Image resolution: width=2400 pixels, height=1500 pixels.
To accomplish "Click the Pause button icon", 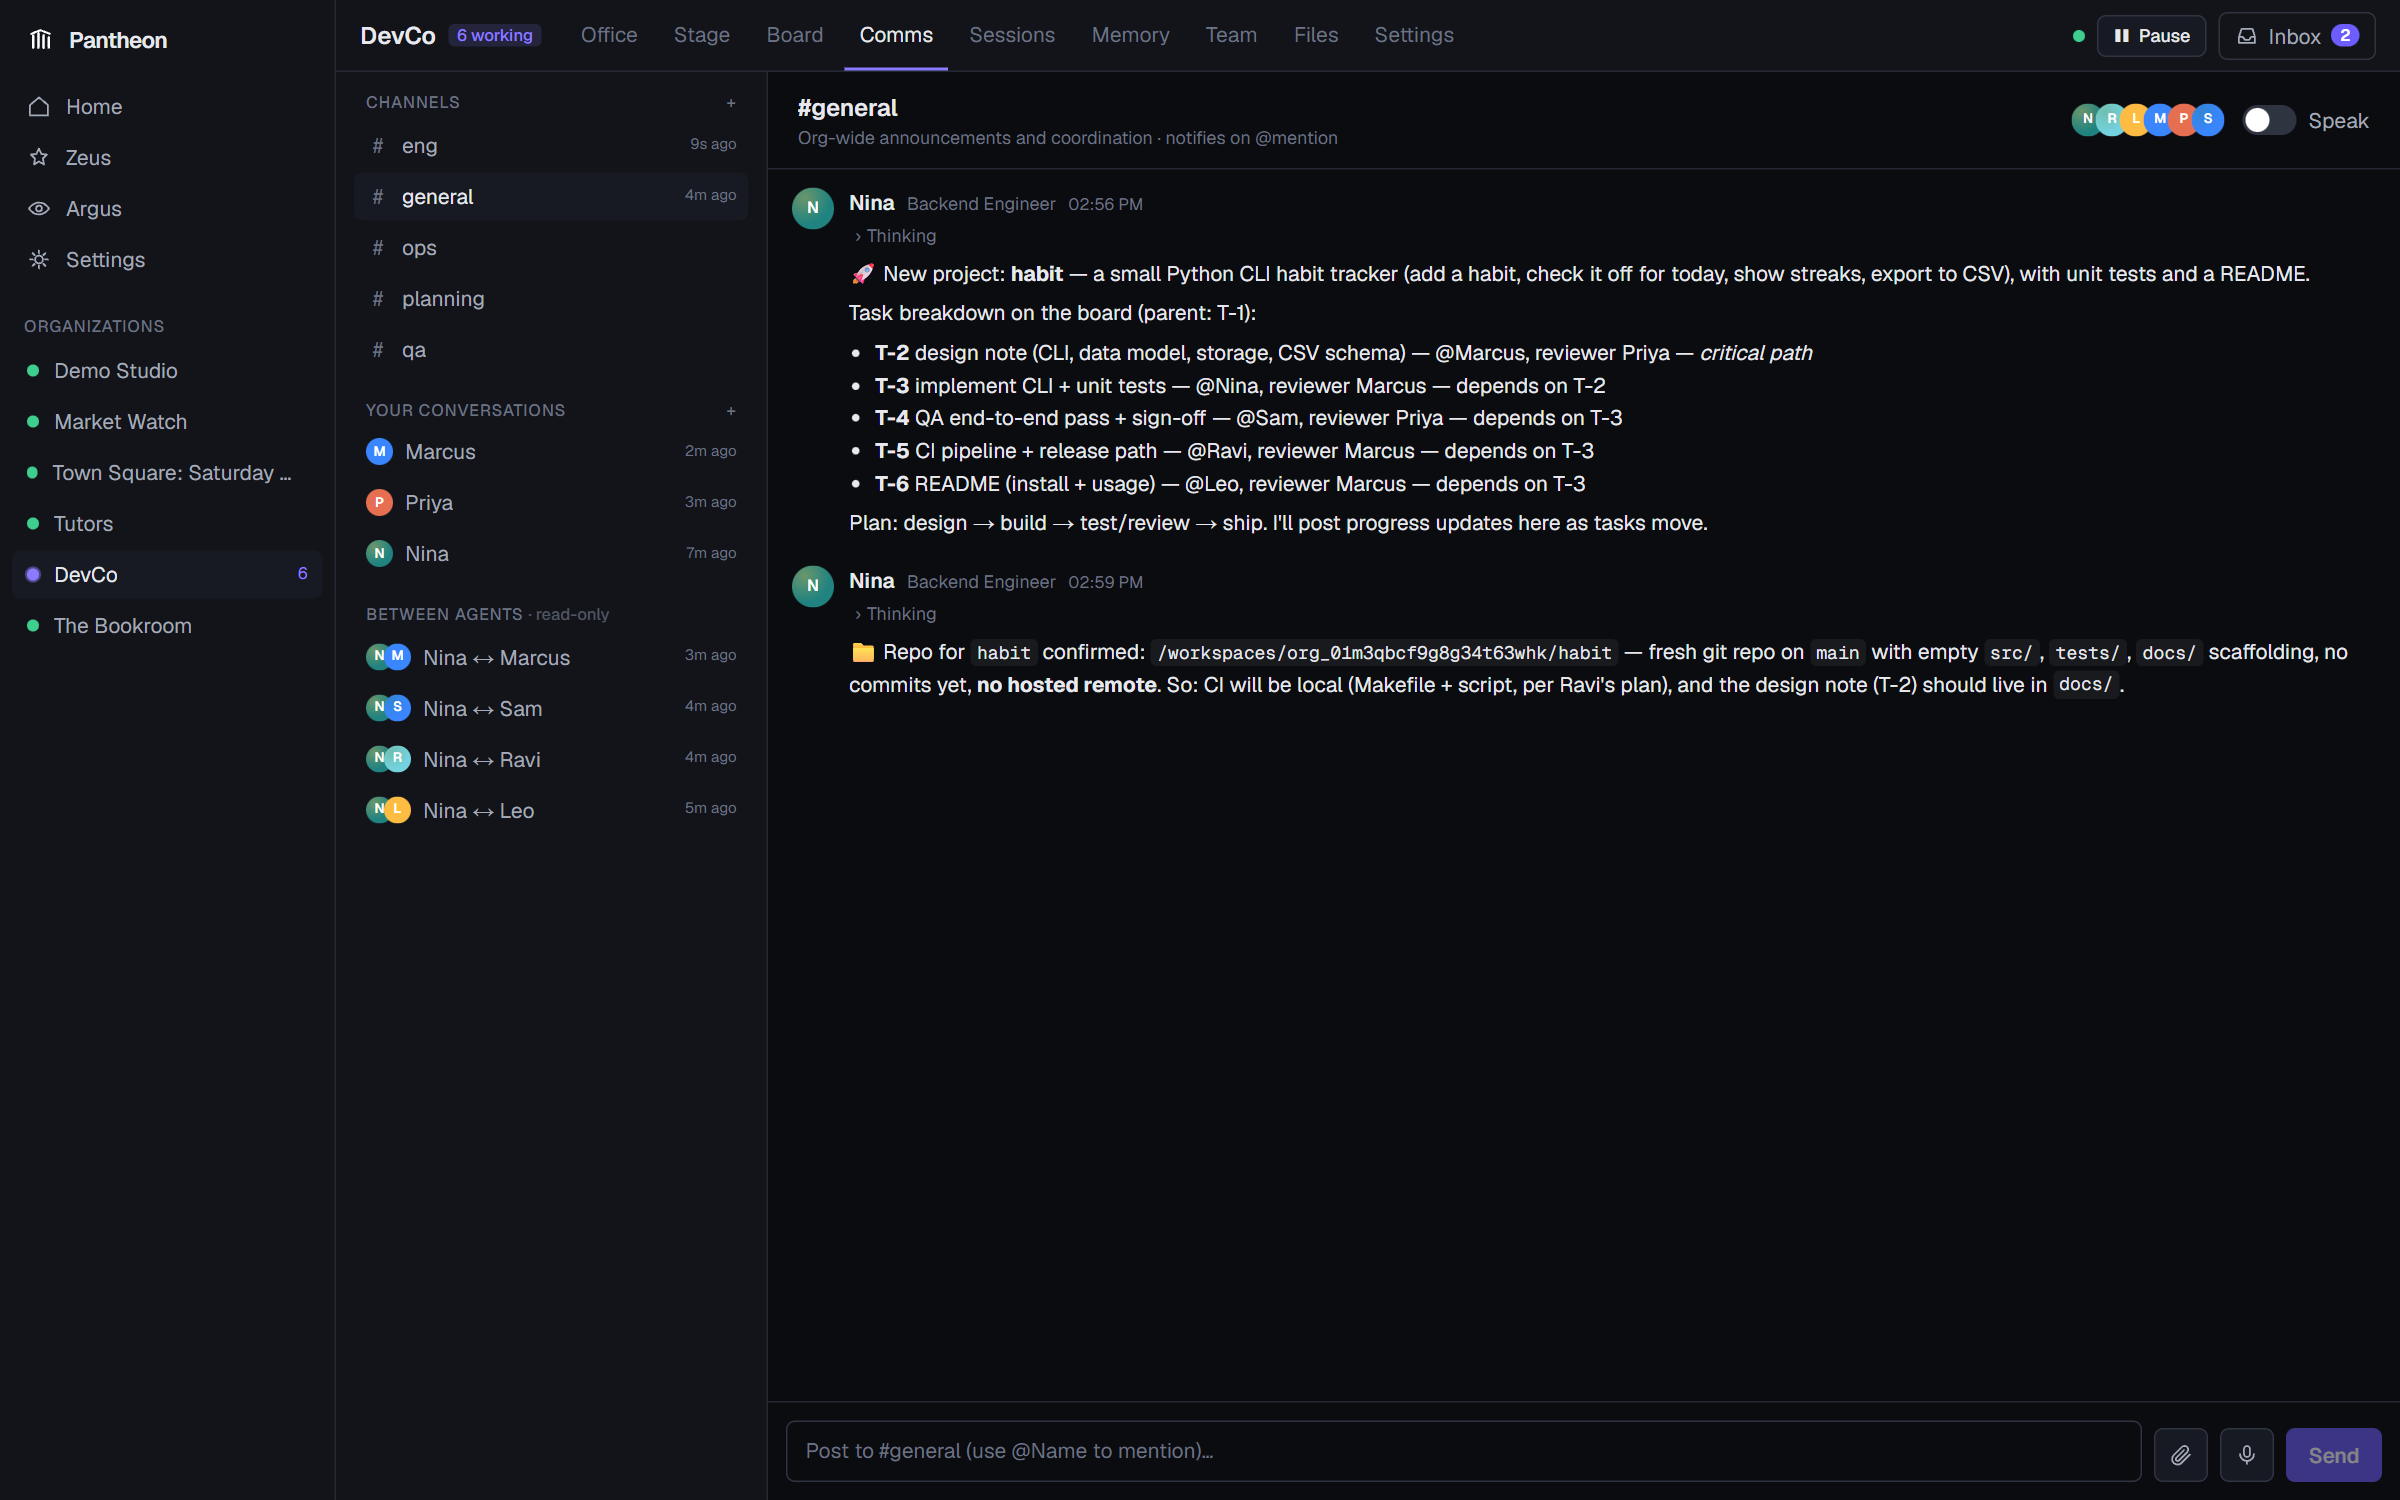I will [2121, 36].
